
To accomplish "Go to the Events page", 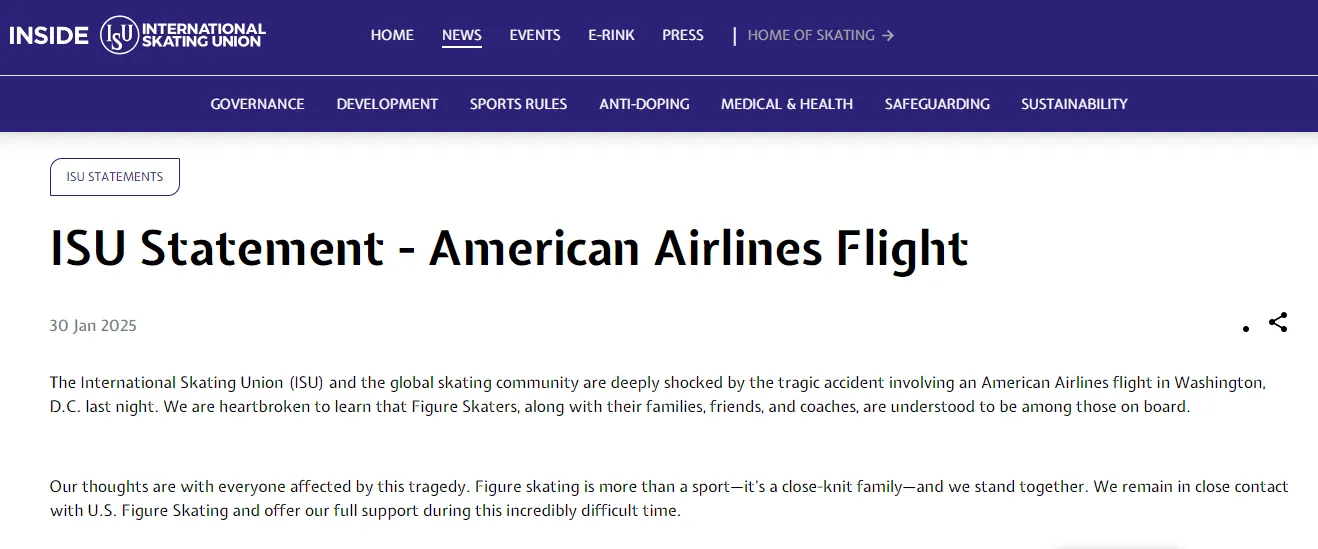I will click(535, 35).
